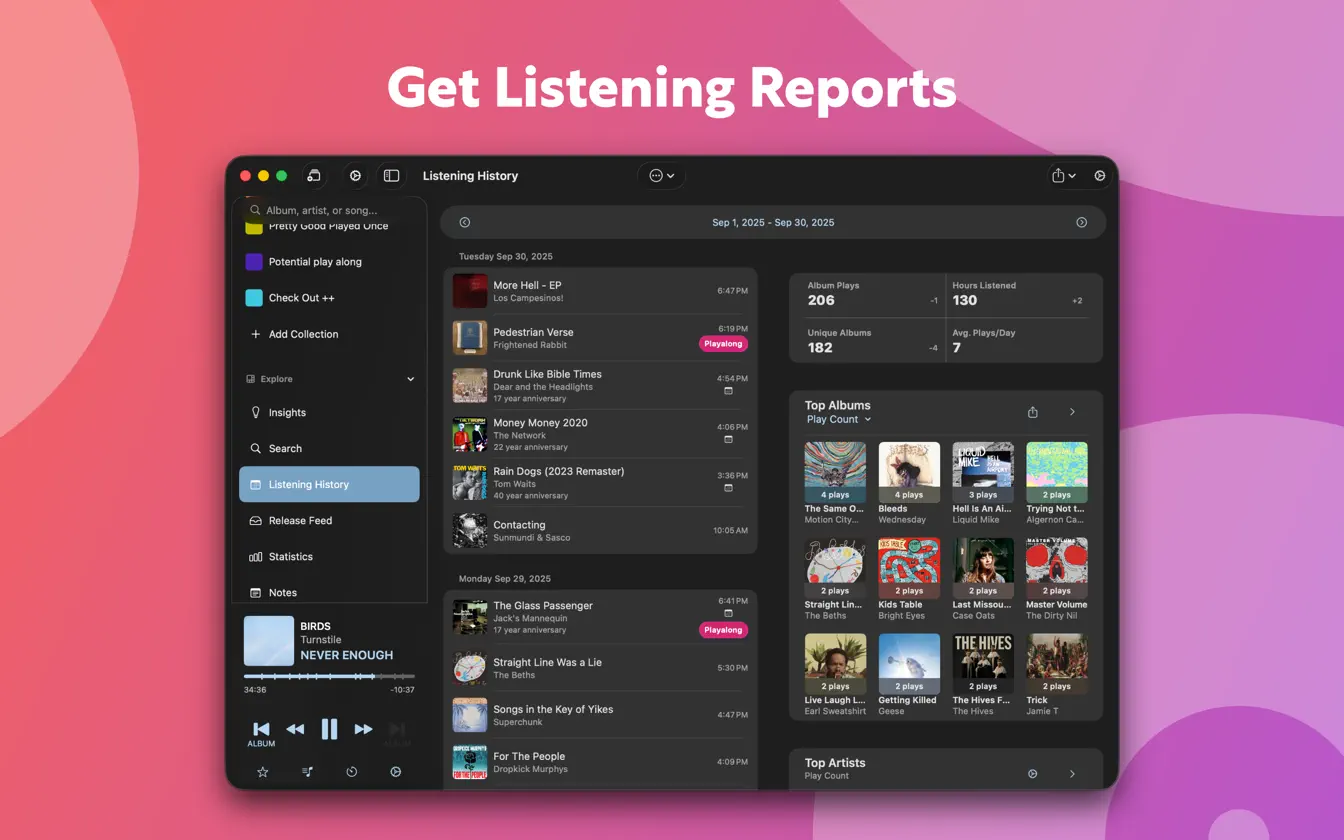This screenshot has height=840, width=1344.
Task: Click the play-circle icon at the window's far right
Action: [1100, 176]
